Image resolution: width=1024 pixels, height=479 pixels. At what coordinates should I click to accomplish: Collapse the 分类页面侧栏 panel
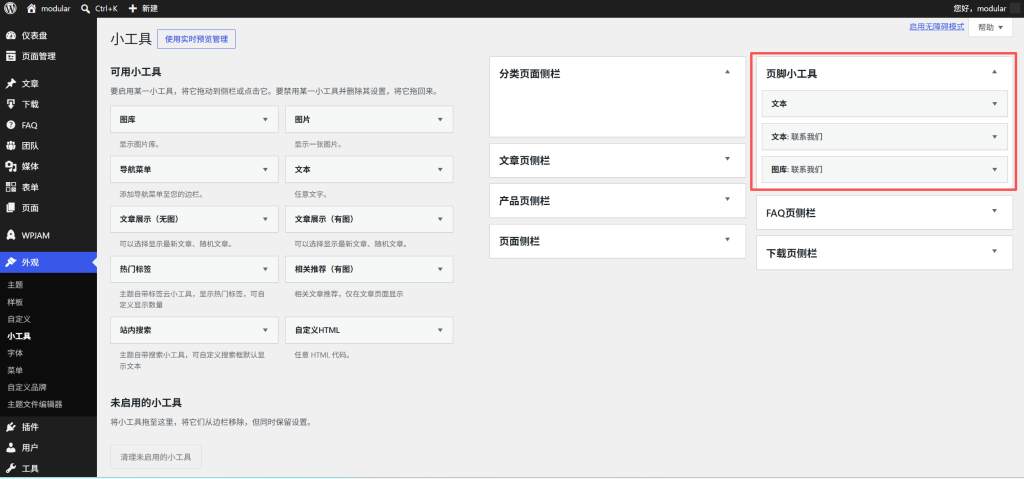click(727, 72)
